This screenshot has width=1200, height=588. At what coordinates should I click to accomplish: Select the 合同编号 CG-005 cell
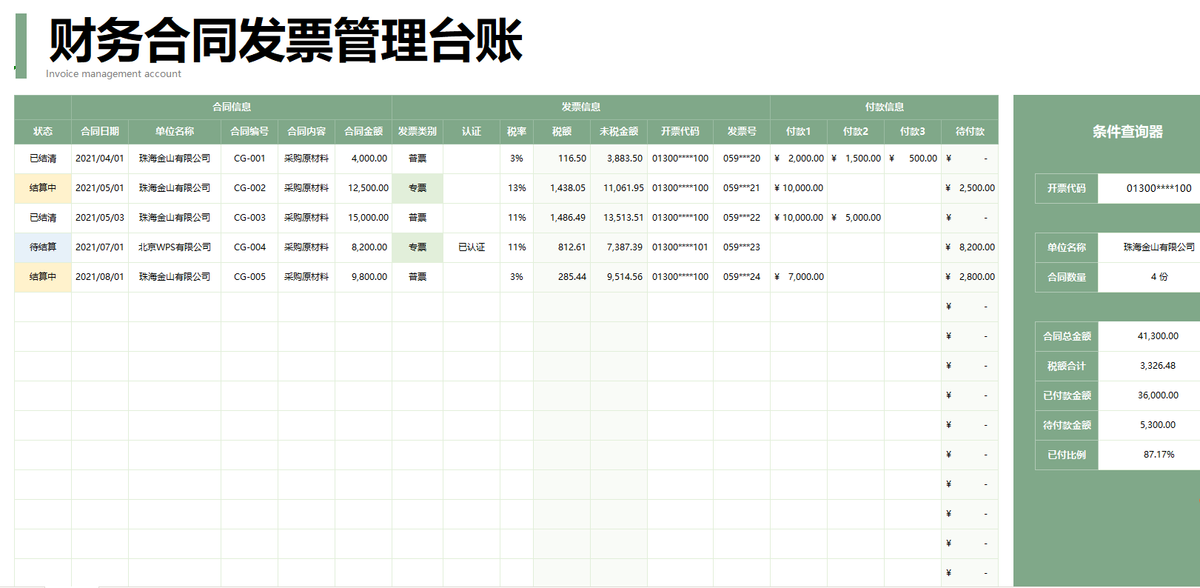pyautogui.click(x=250, y=277)
